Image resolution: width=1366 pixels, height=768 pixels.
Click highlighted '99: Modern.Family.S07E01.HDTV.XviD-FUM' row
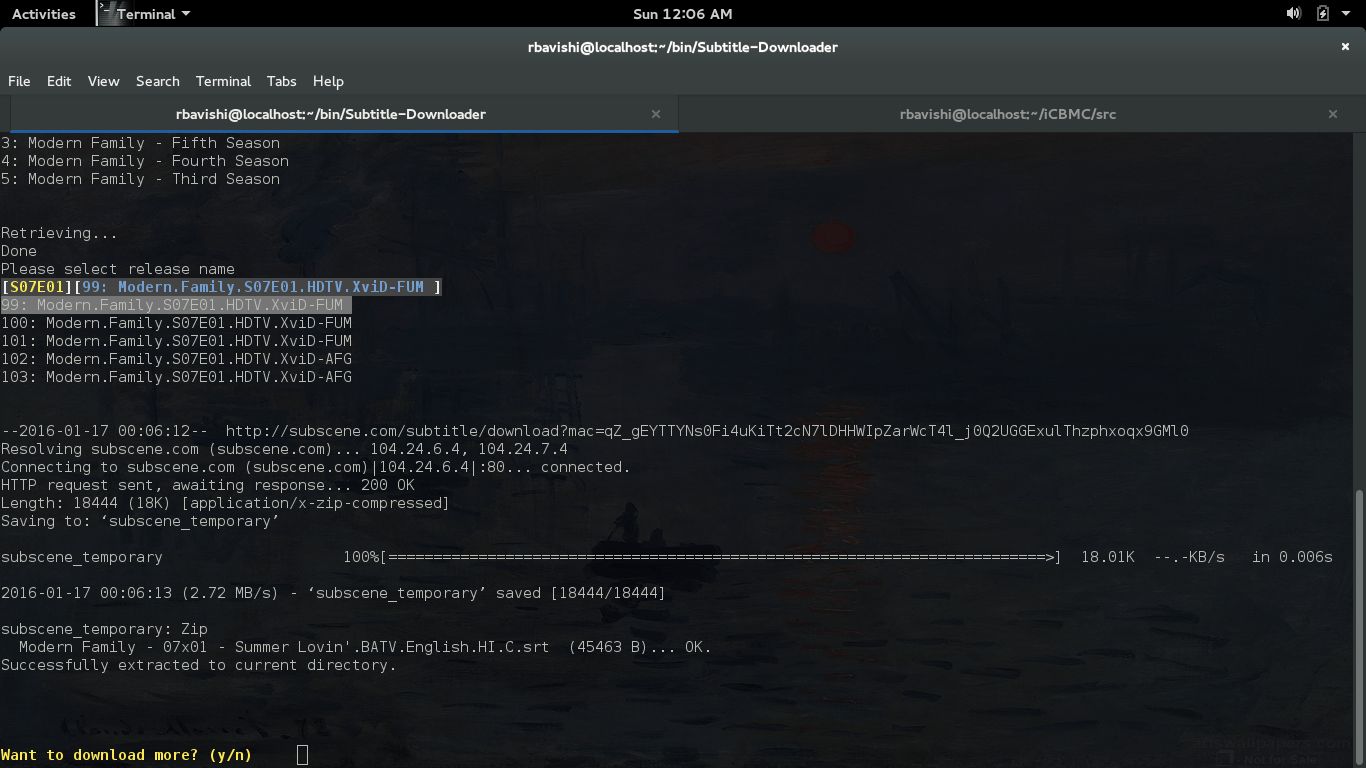pos(176,305)
